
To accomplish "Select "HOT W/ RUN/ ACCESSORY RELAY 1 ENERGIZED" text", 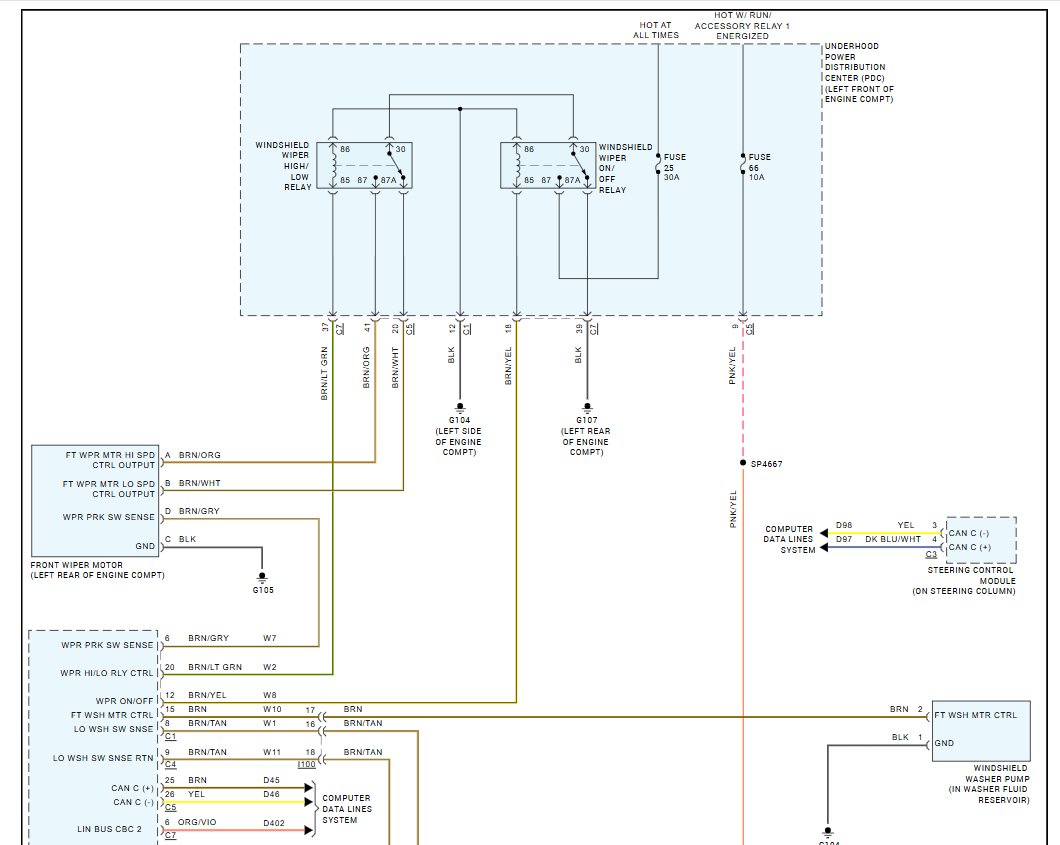I will point(742,25).
